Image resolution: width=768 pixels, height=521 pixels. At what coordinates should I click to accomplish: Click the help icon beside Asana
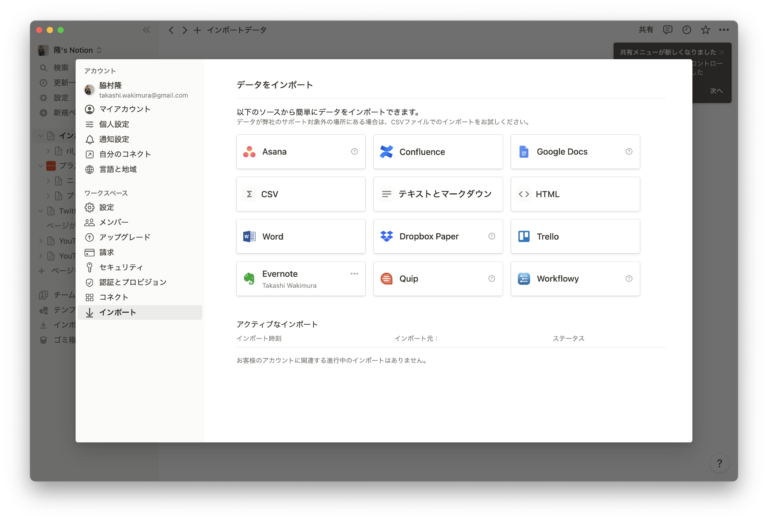[x=354, y=152]
